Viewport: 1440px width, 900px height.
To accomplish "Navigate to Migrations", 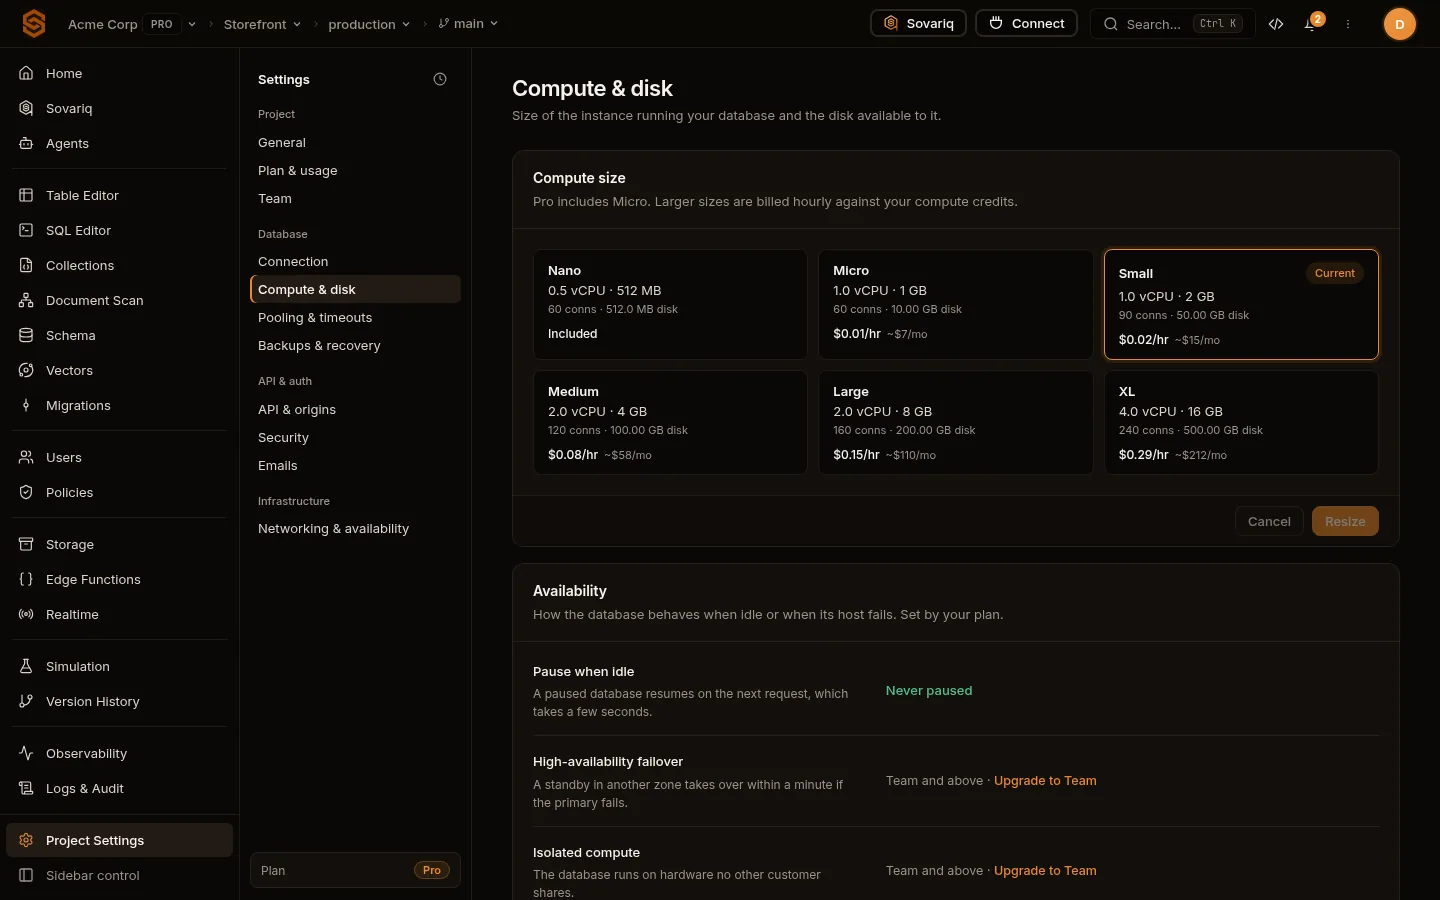I will coord(120,405).
